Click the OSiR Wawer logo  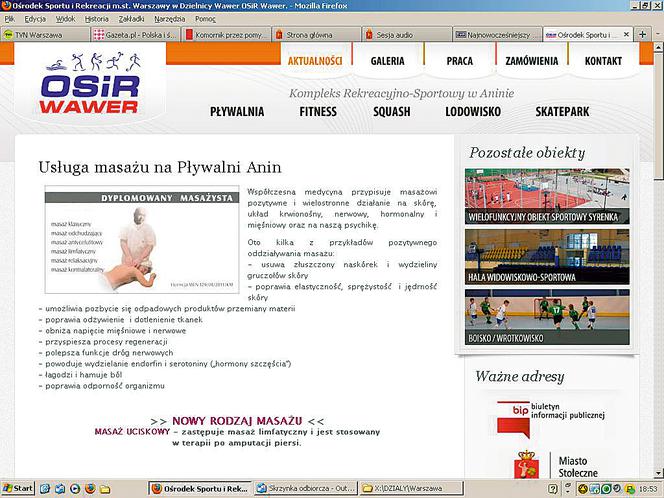click(90, 83)
